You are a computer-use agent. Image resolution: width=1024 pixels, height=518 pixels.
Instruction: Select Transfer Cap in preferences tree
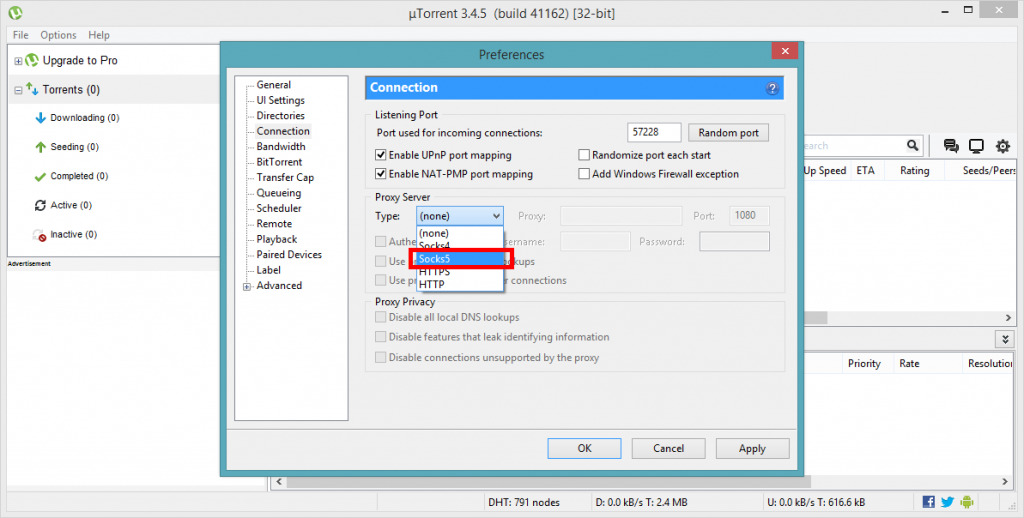click(x=285, y=178)
